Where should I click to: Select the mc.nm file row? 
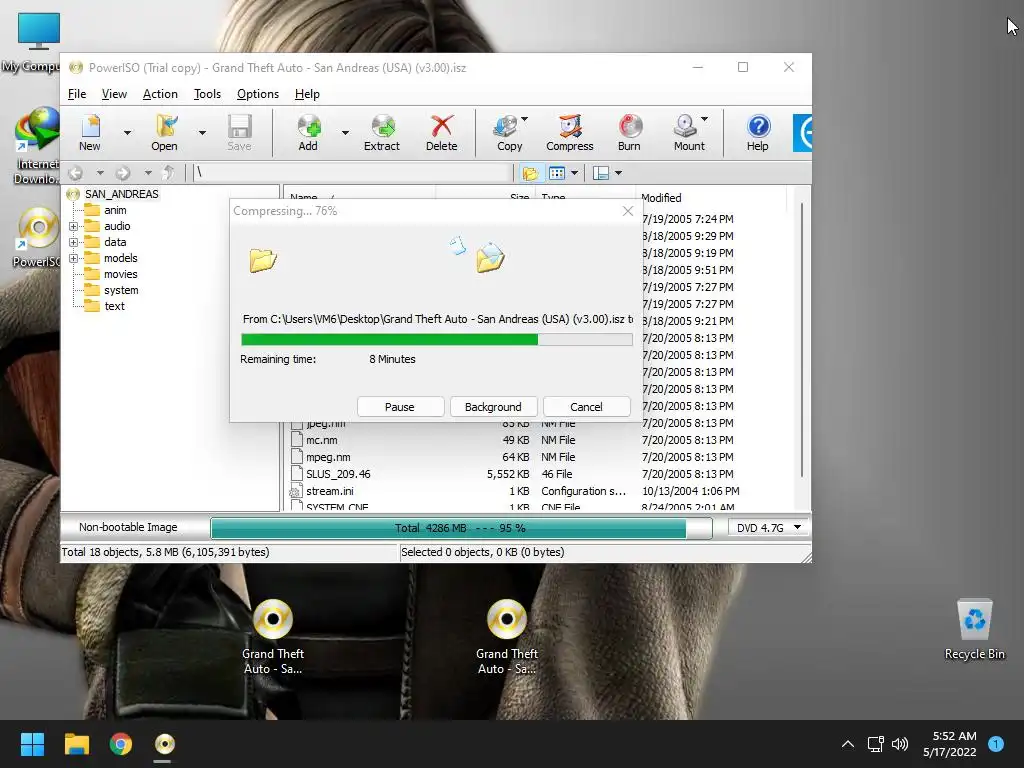(x=537, y=440)
